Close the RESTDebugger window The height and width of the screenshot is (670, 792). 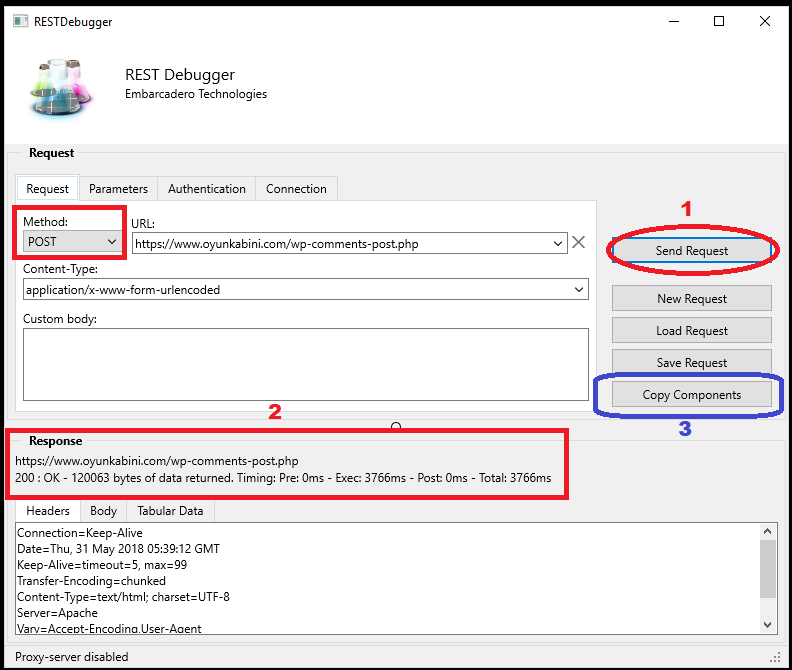click(x=765, y=21)
